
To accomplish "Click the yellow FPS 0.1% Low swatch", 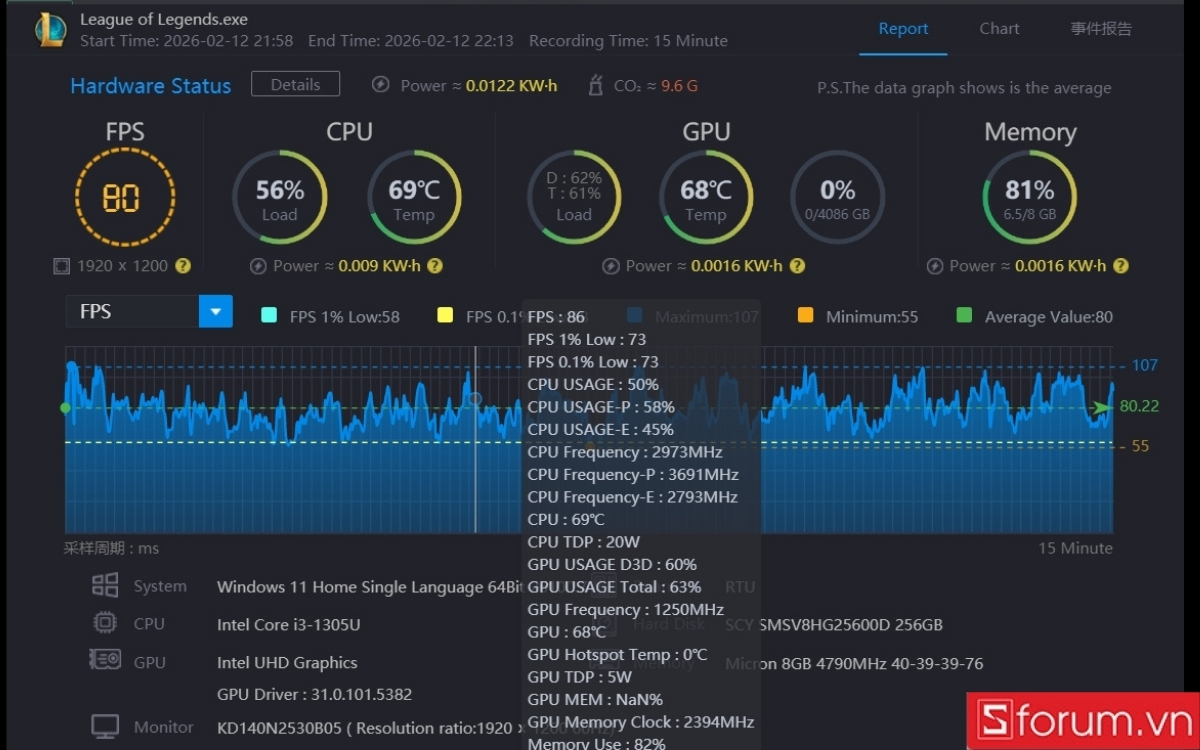I will [x=445, y=316].
